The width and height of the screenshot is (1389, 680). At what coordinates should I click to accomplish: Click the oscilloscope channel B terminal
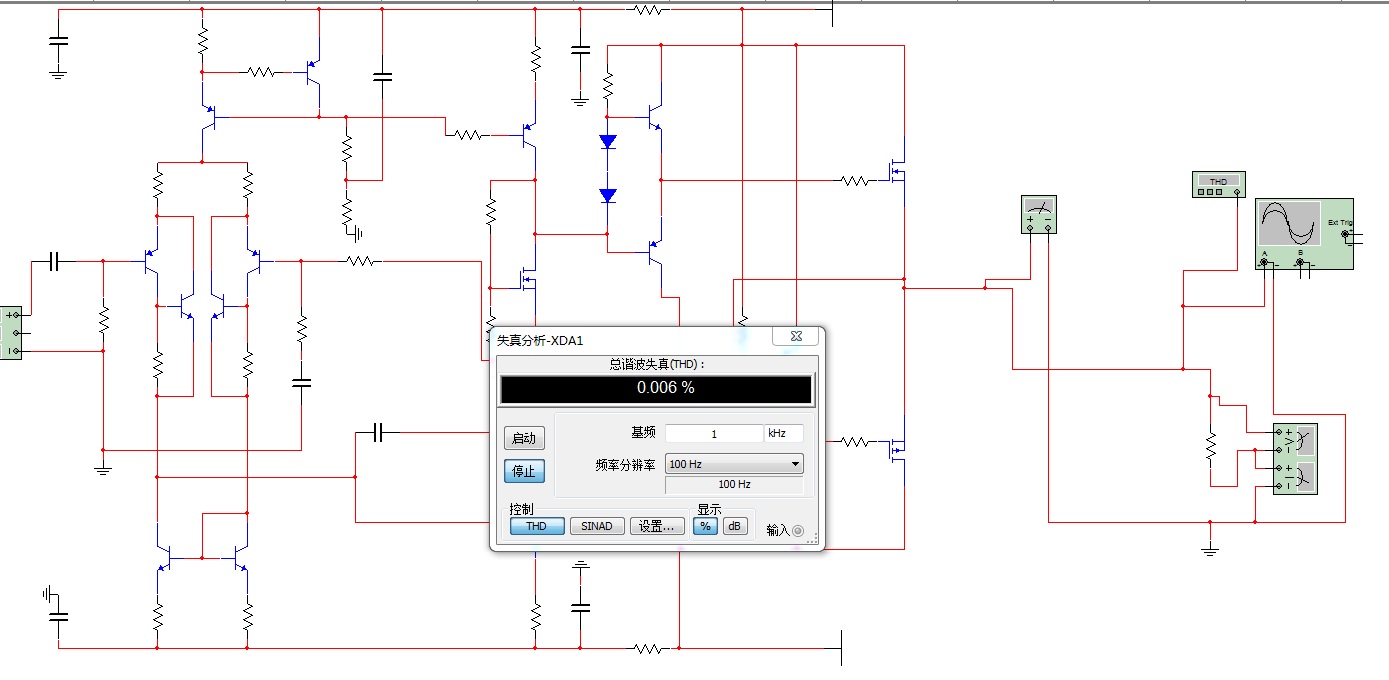[x=1300, y=262]
